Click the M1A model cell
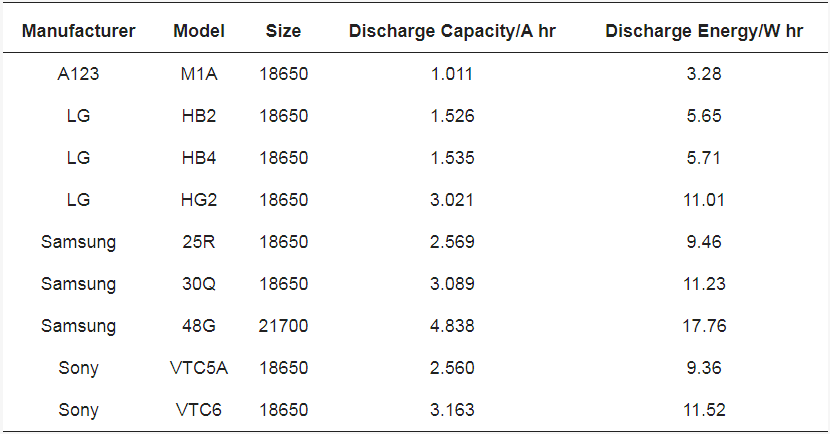830x434 pixels. 199,74
